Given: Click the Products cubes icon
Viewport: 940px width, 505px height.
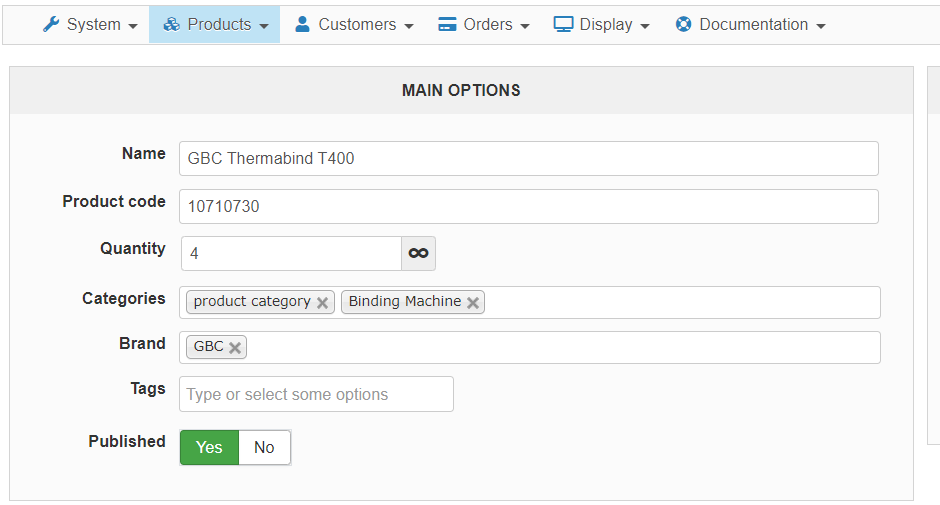Looking at the screenshot, I should coord(172,25).
